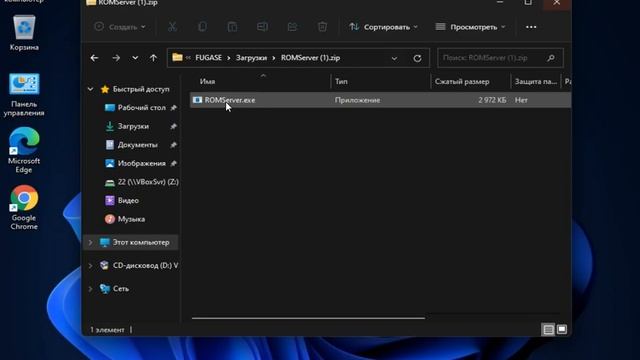Open the Z: VBoxSvr network drive
640x360 pixels.
click(x=142, y=182)
